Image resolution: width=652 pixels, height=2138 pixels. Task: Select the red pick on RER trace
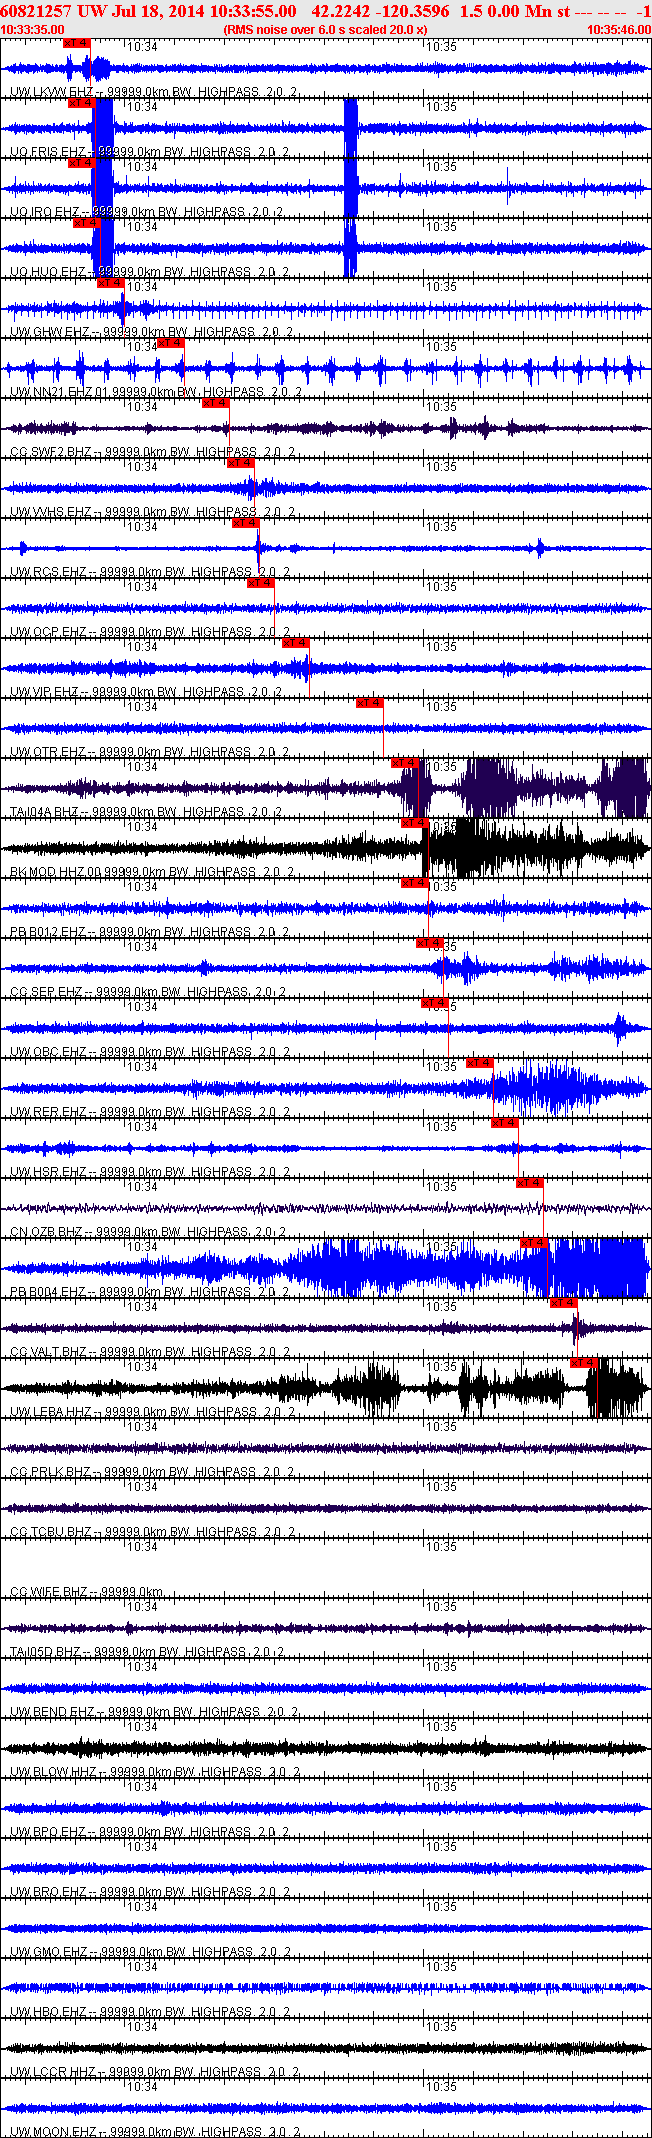[x=480, y=1063]
